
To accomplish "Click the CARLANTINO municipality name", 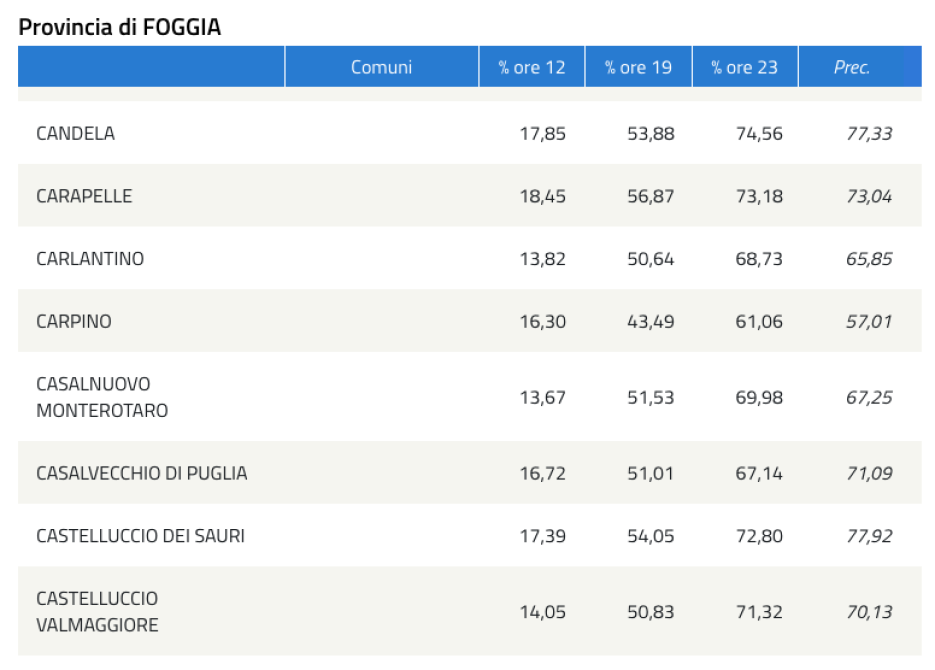I will pyautogui.click(x=90, y=259).
